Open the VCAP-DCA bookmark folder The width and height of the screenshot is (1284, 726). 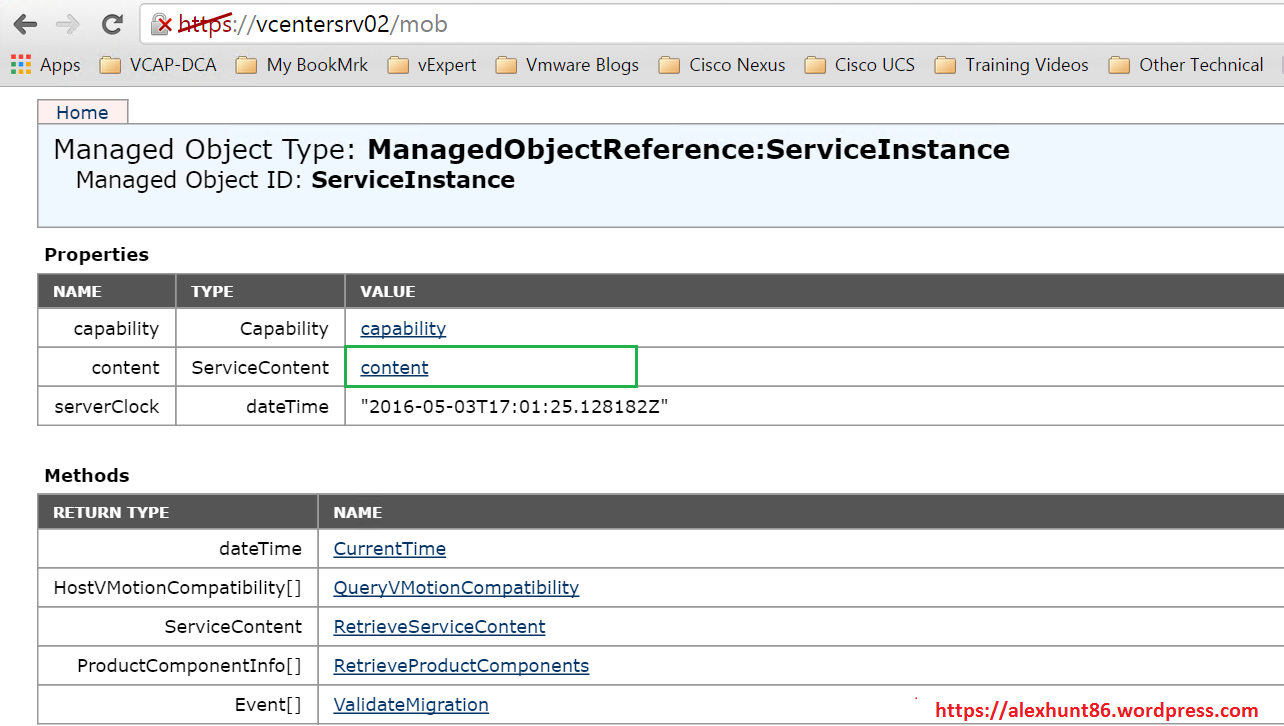pos(160,65)
